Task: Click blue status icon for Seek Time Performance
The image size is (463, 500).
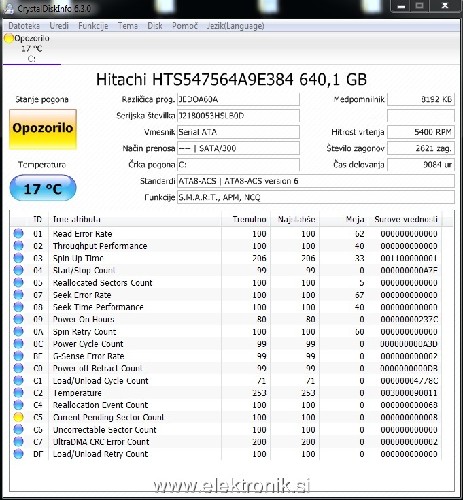Action: (18, 307)
